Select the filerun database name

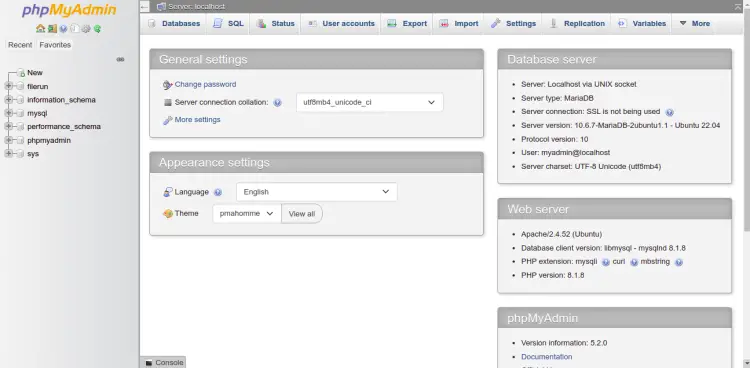(x=38, y=87)
